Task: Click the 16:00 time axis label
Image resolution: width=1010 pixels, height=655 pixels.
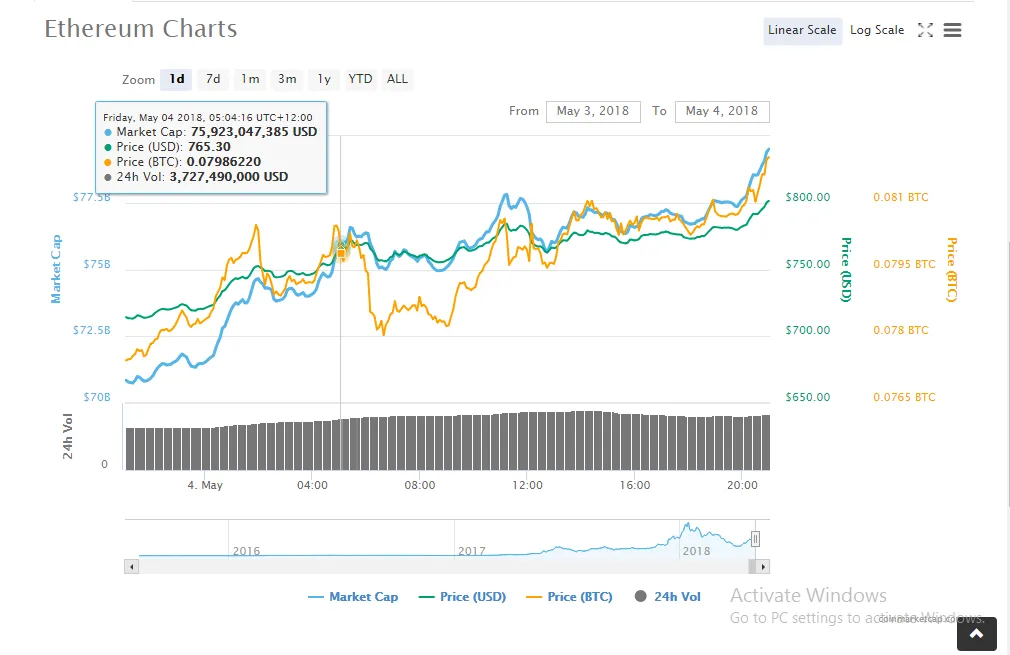Action: 635,485
